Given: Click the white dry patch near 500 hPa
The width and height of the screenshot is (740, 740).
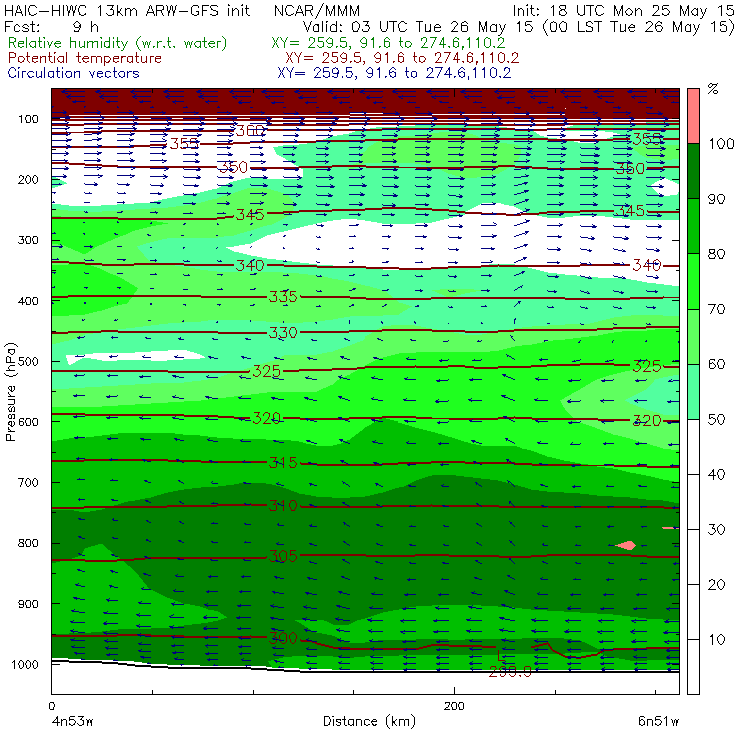Looking at the screenshot, I should pyautogui.click(x=135, y=356).
